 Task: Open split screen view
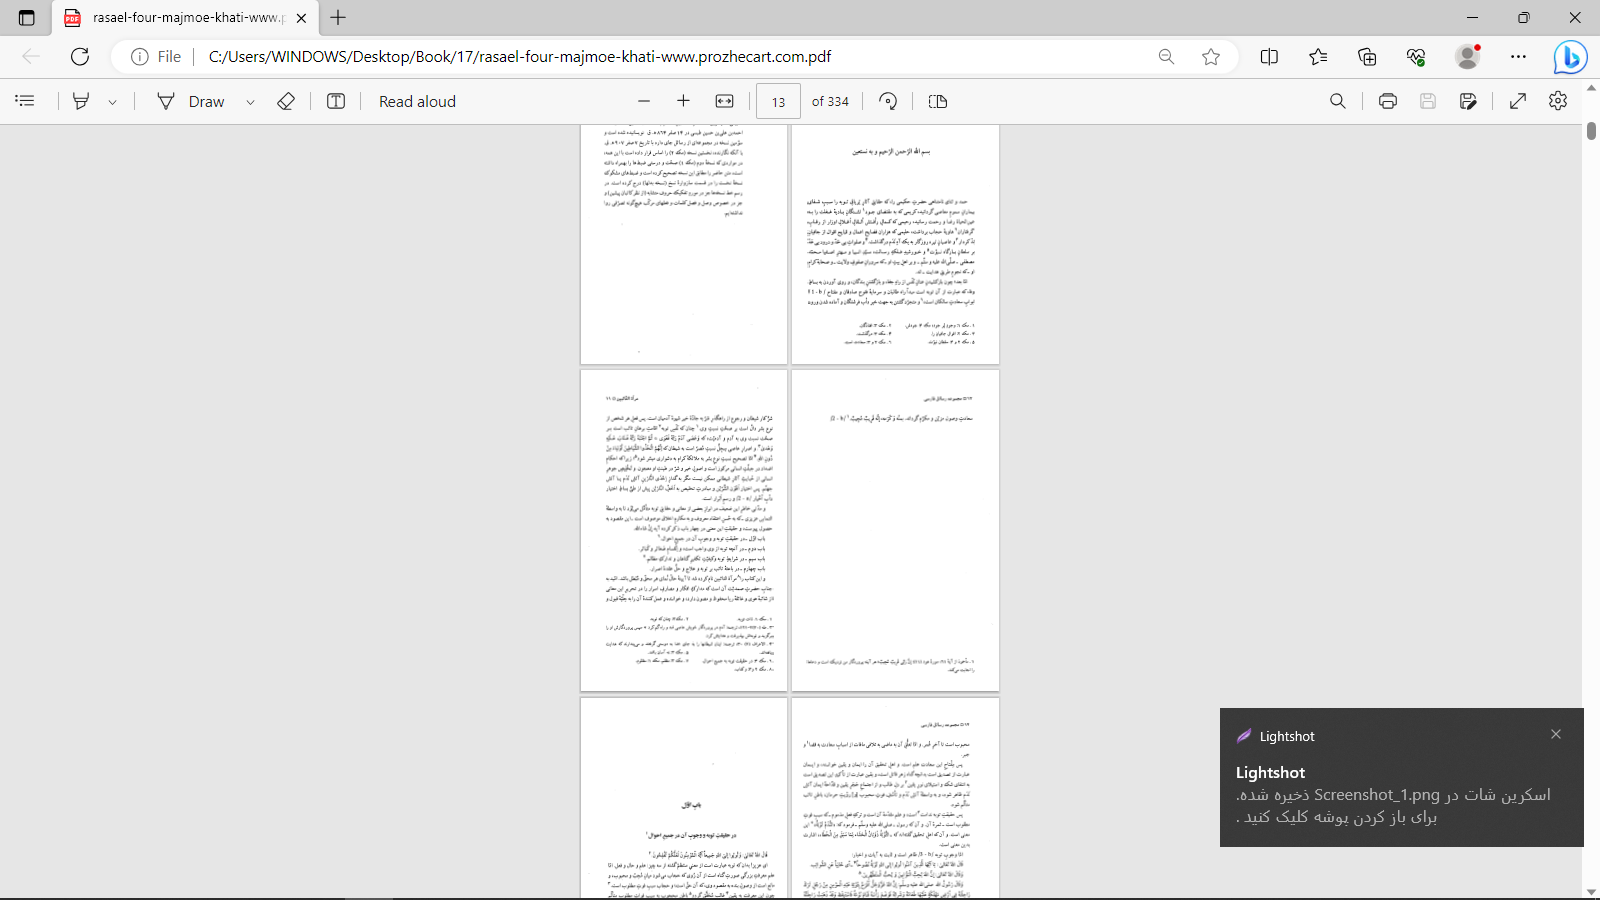coord(1269,57)
